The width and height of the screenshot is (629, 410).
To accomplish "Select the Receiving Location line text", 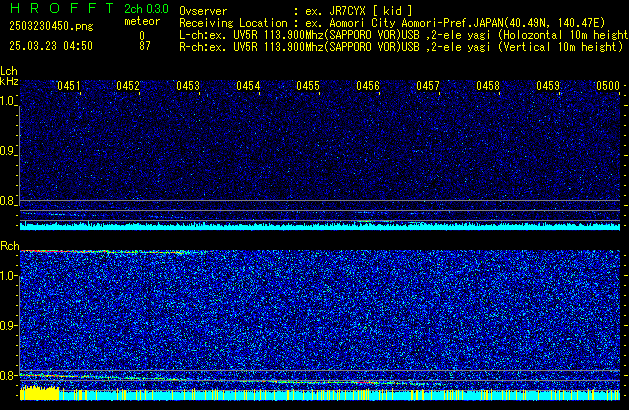I will click(x=392, y=23).
